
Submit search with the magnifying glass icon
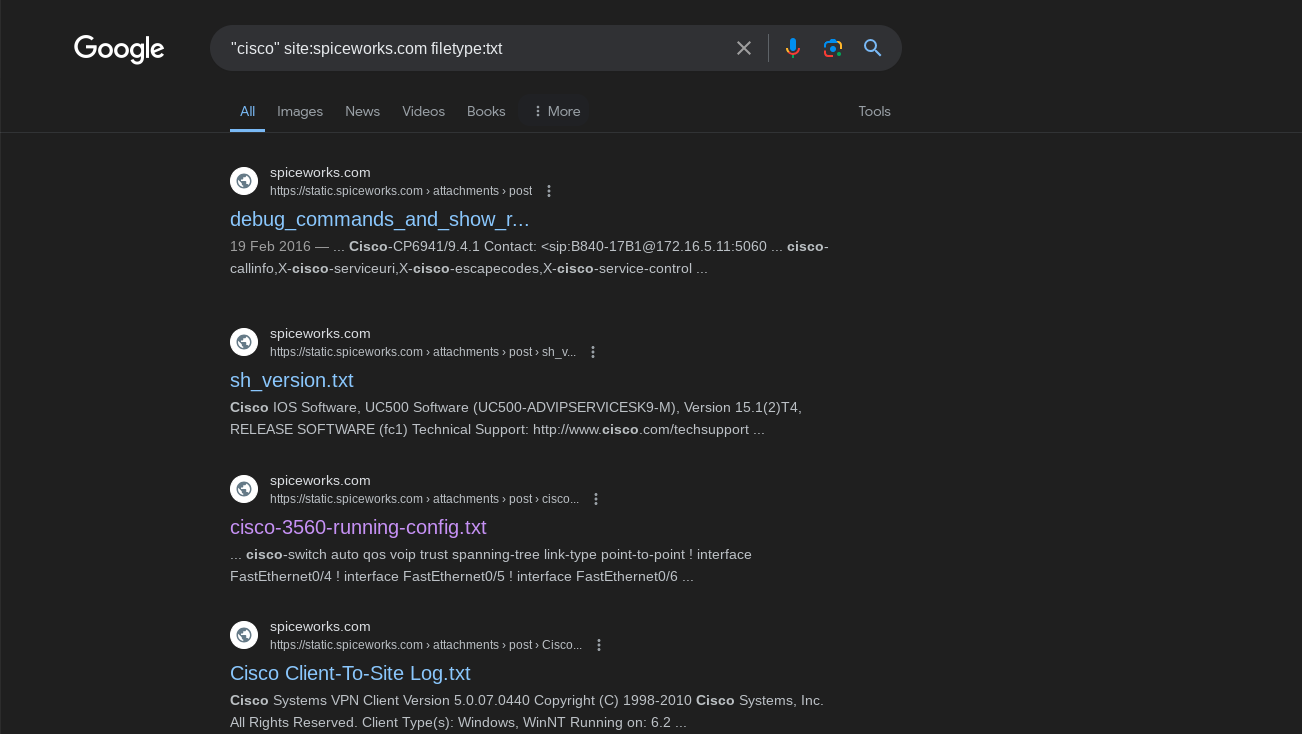point(873,48)
